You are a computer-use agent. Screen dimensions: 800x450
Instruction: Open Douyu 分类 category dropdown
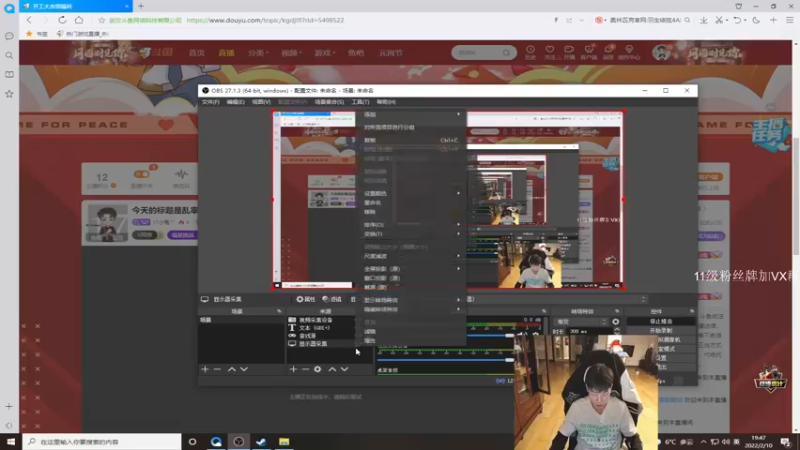click(x=258, y=53)
